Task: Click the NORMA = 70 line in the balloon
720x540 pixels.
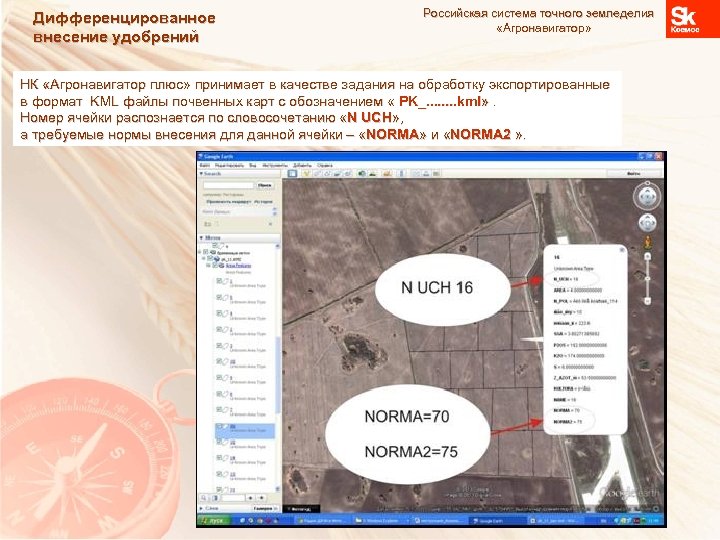Action: tap(567, 411)
